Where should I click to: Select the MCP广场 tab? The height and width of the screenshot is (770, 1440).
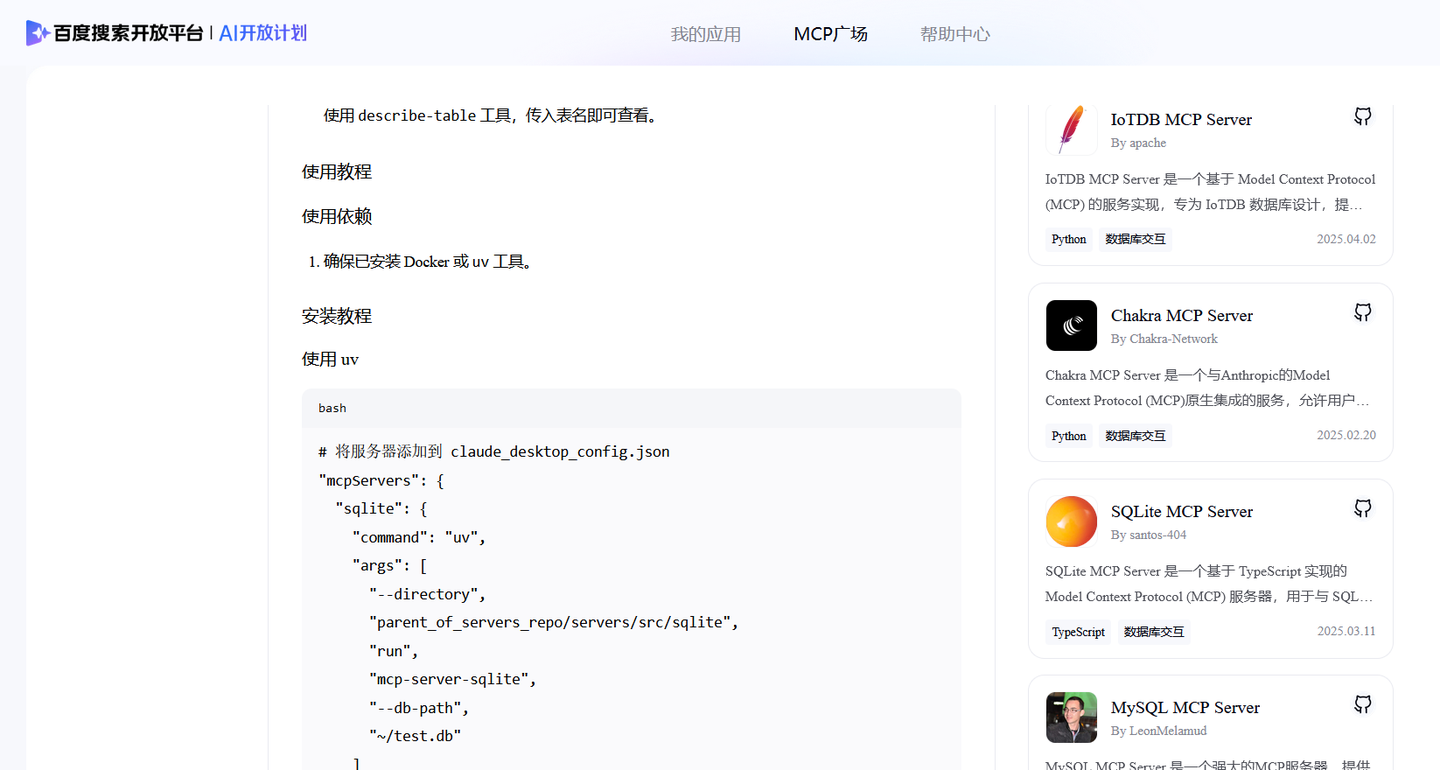pyautogui.click(x=831, y=34)
